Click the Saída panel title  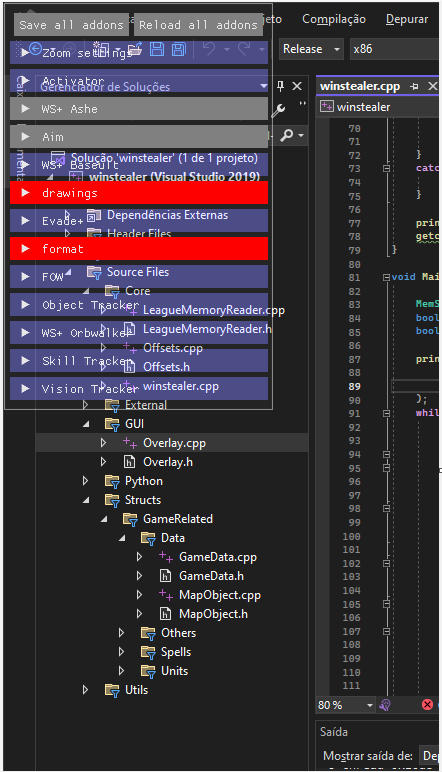[334, 732]
